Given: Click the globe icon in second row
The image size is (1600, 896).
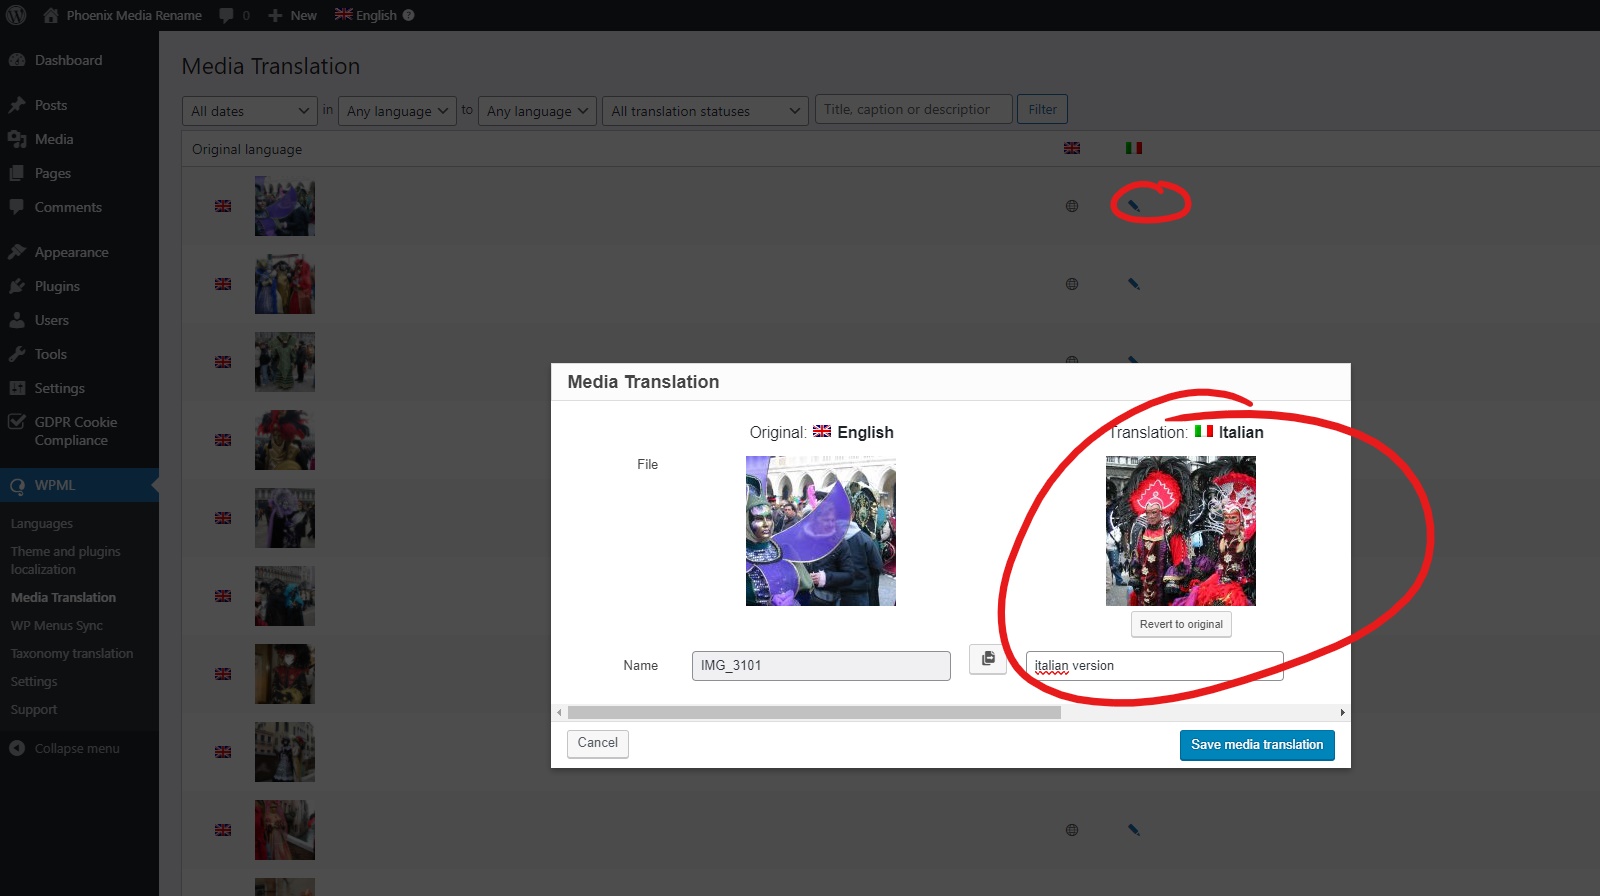Looking at the screenshot, I should click(1072, 284).
